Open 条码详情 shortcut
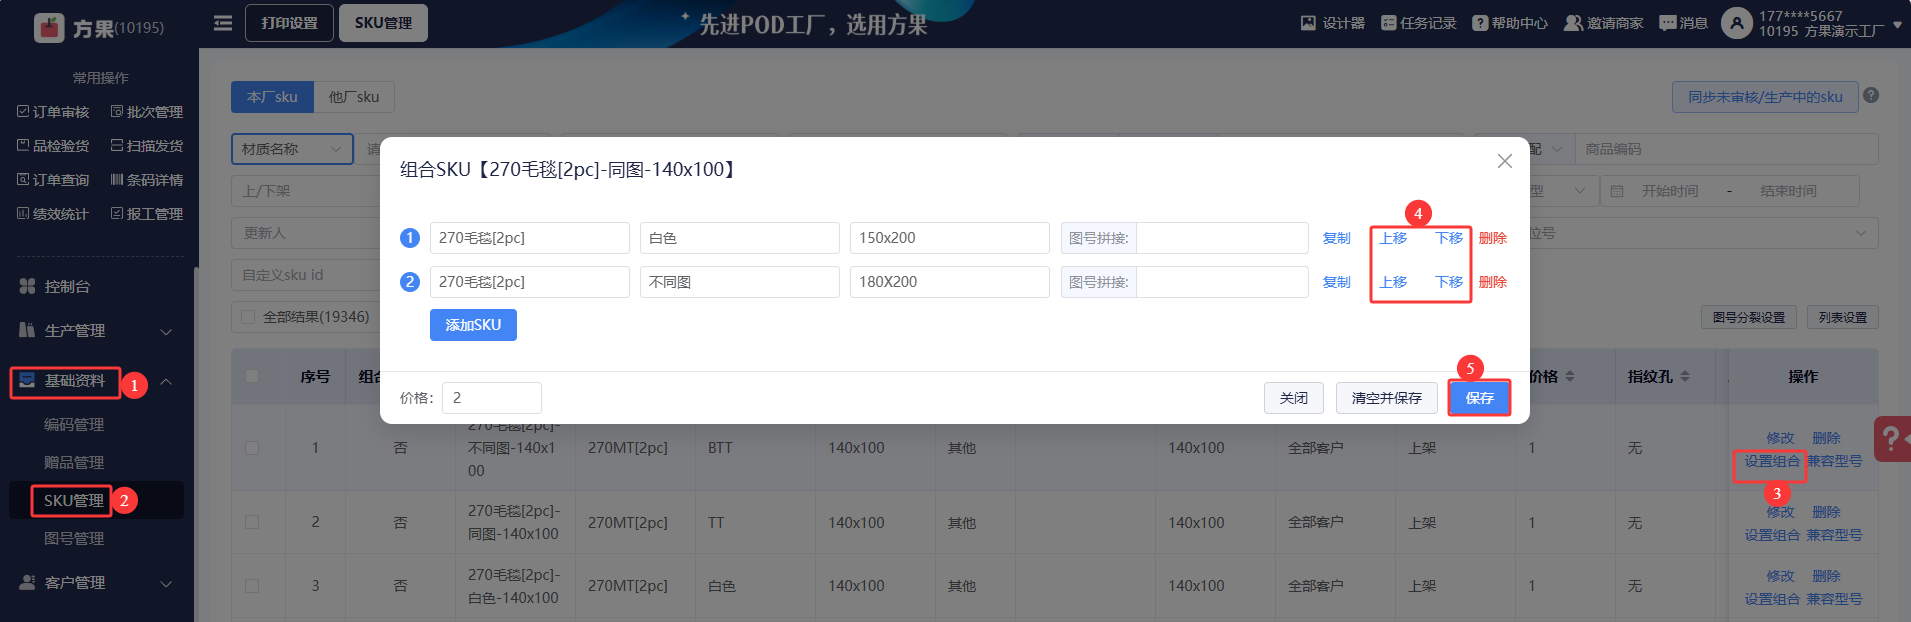This screenshot has height=622, width=1911. coord(147,180)
